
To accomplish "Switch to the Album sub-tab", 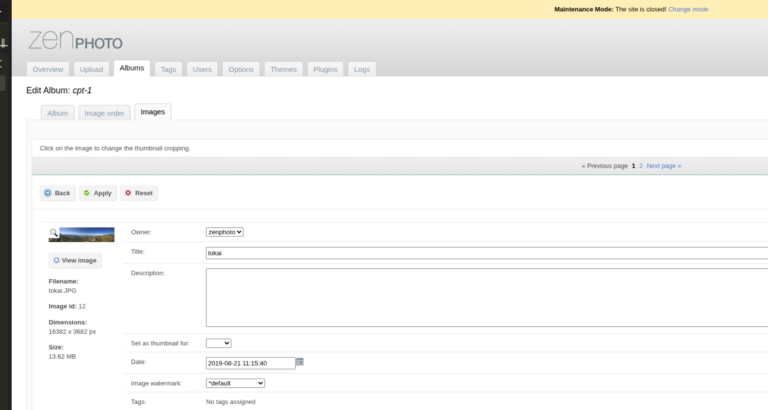I will tap(58, 113).
